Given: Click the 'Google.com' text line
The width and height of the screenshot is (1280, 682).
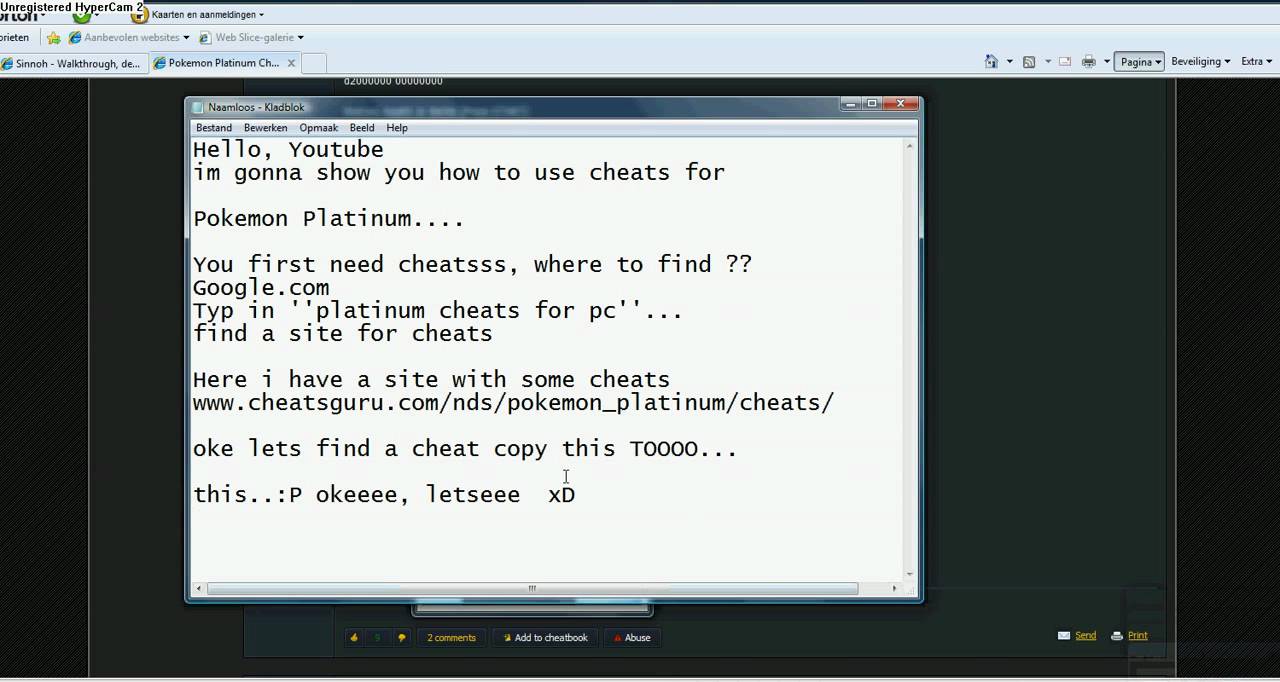Looking at the screenshot, I should [261, 287].
